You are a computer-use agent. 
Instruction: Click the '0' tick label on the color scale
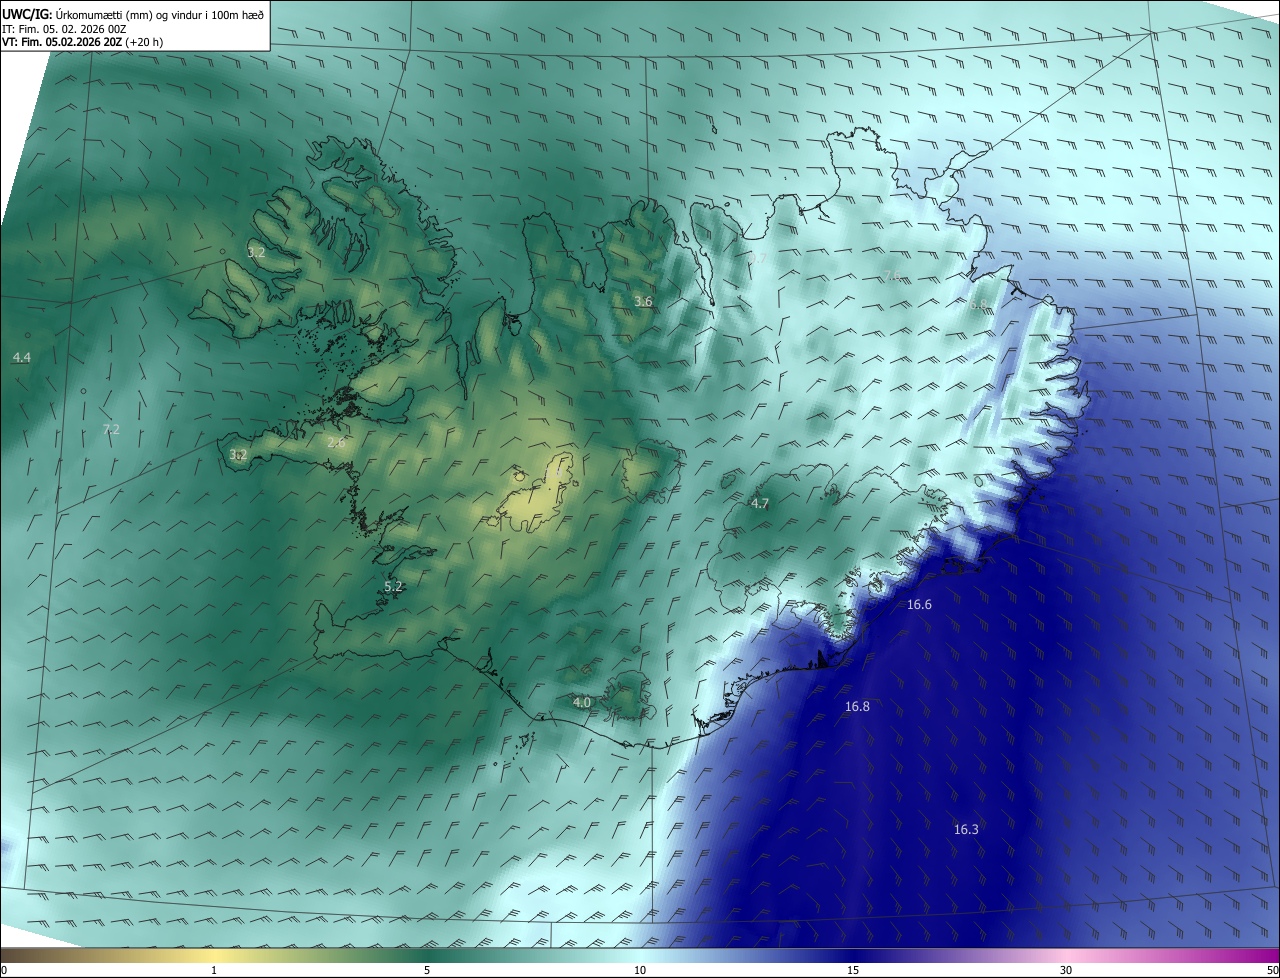4,970
